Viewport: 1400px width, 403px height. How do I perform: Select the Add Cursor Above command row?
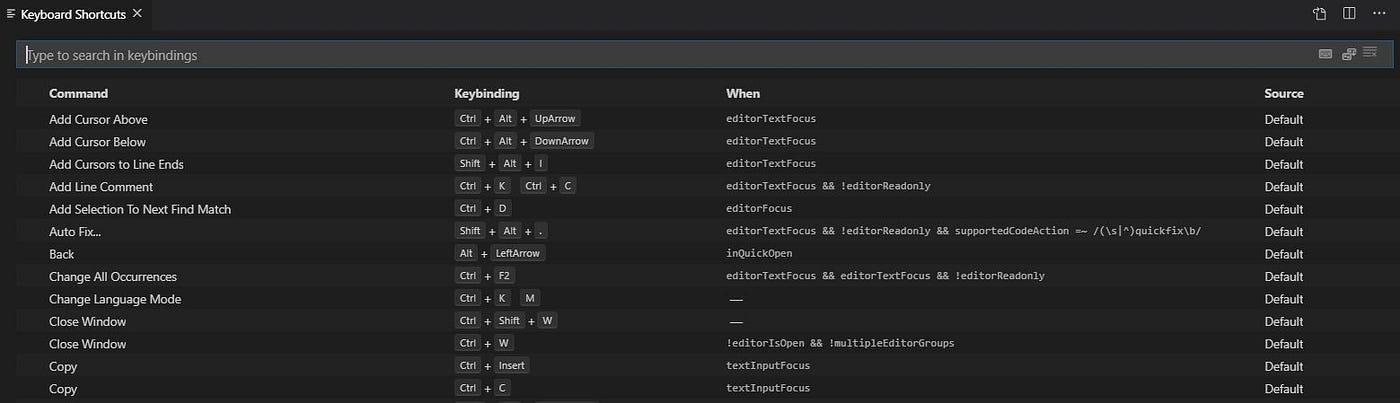click(98, 119)
